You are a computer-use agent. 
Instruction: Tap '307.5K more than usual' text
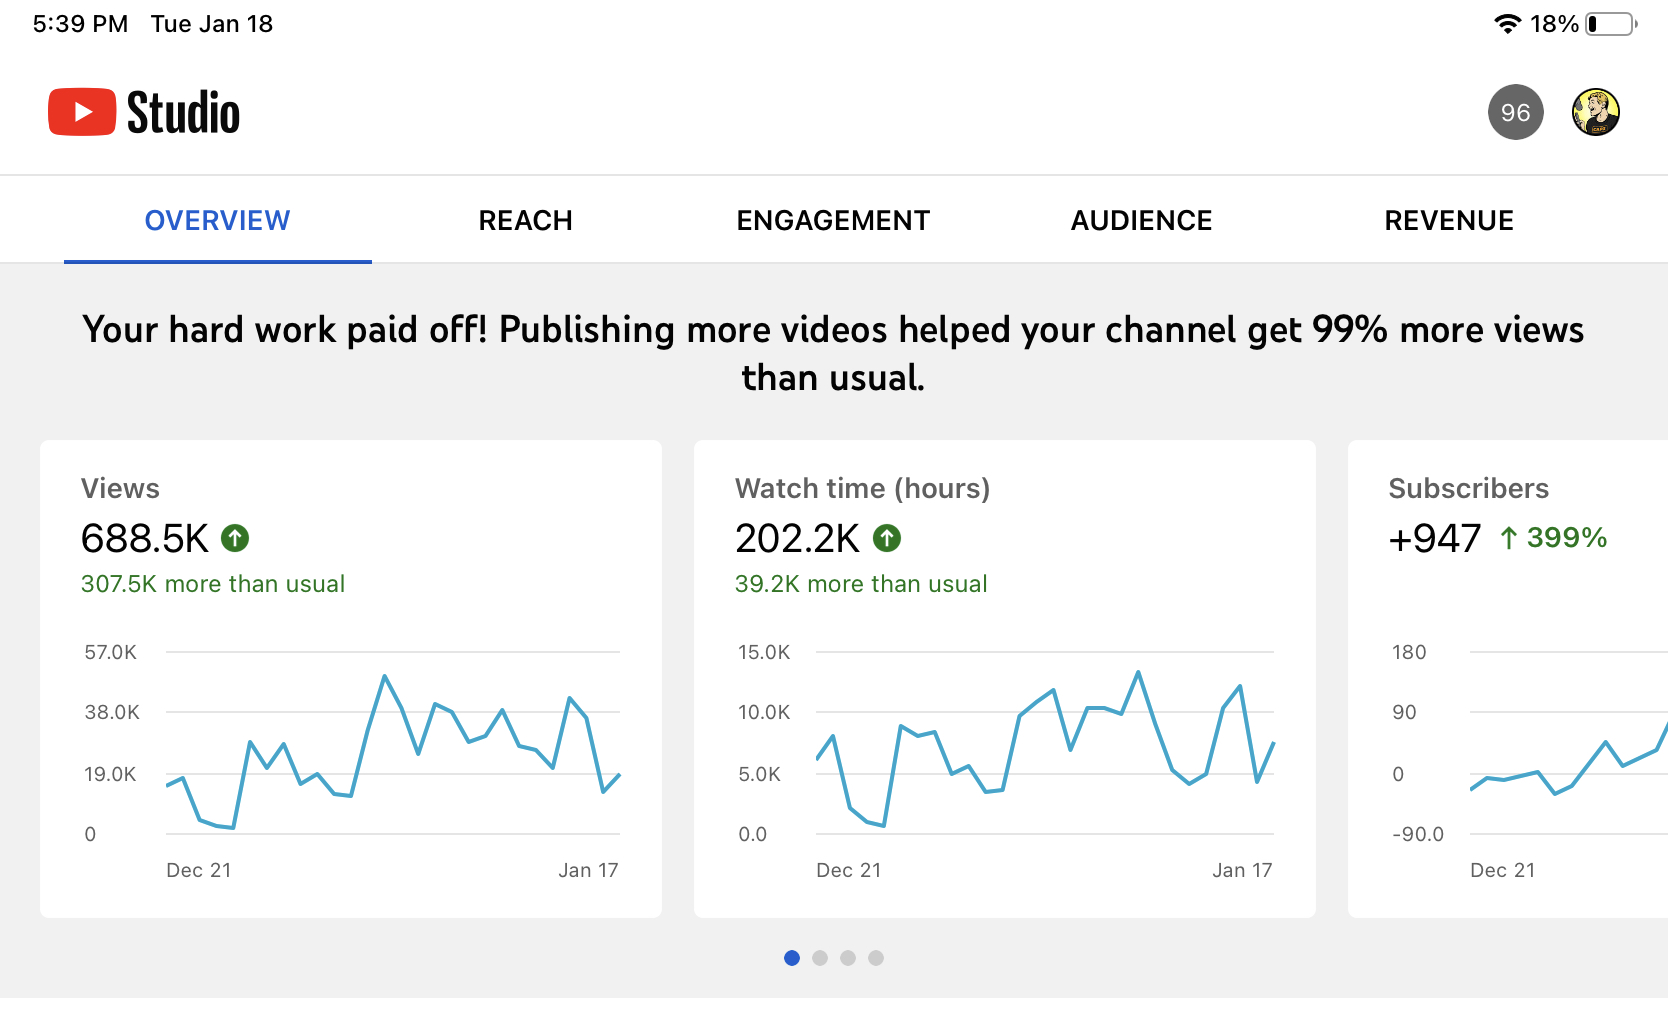tap(213, 584)
